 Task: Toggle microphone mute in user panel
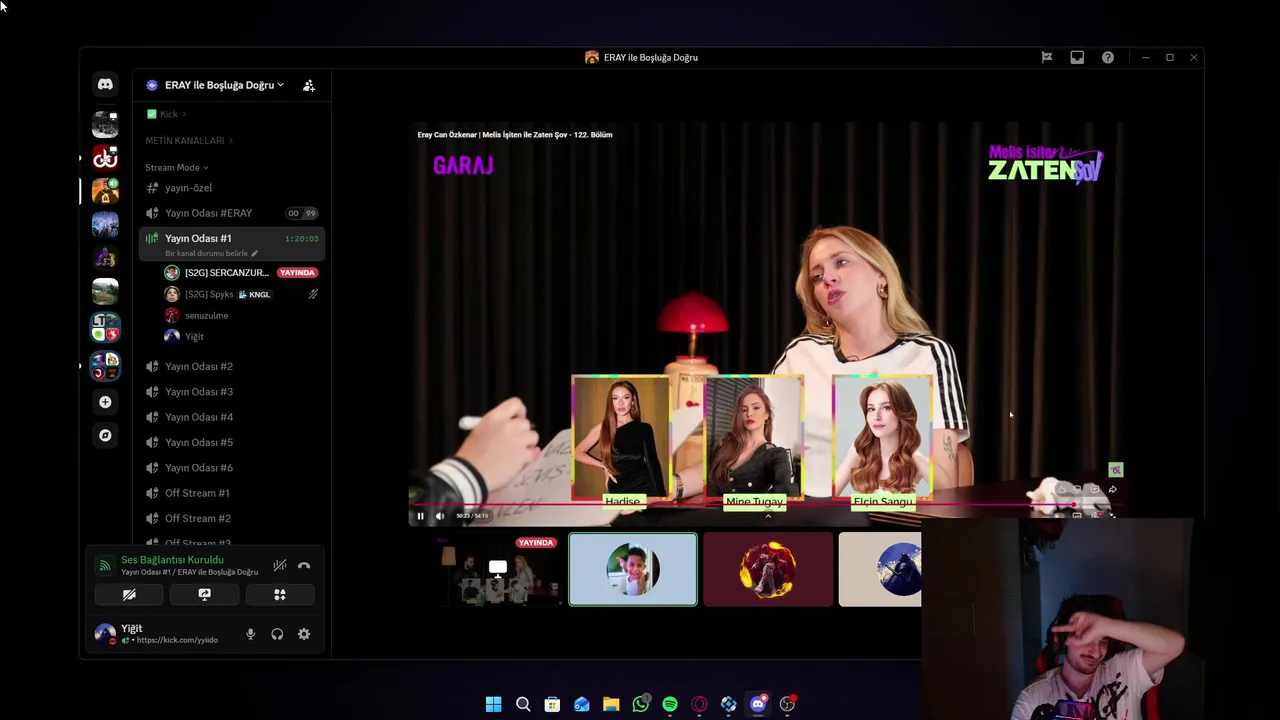coord(250,634)
